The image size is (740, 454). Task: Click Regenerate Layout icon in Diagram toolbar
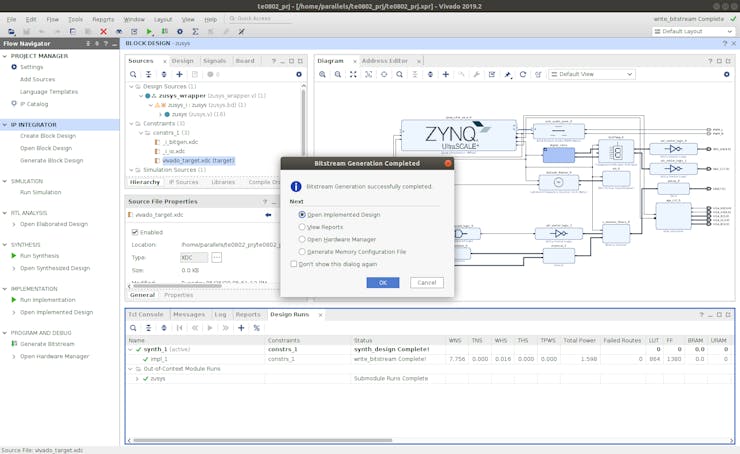[x=522, y=74]
